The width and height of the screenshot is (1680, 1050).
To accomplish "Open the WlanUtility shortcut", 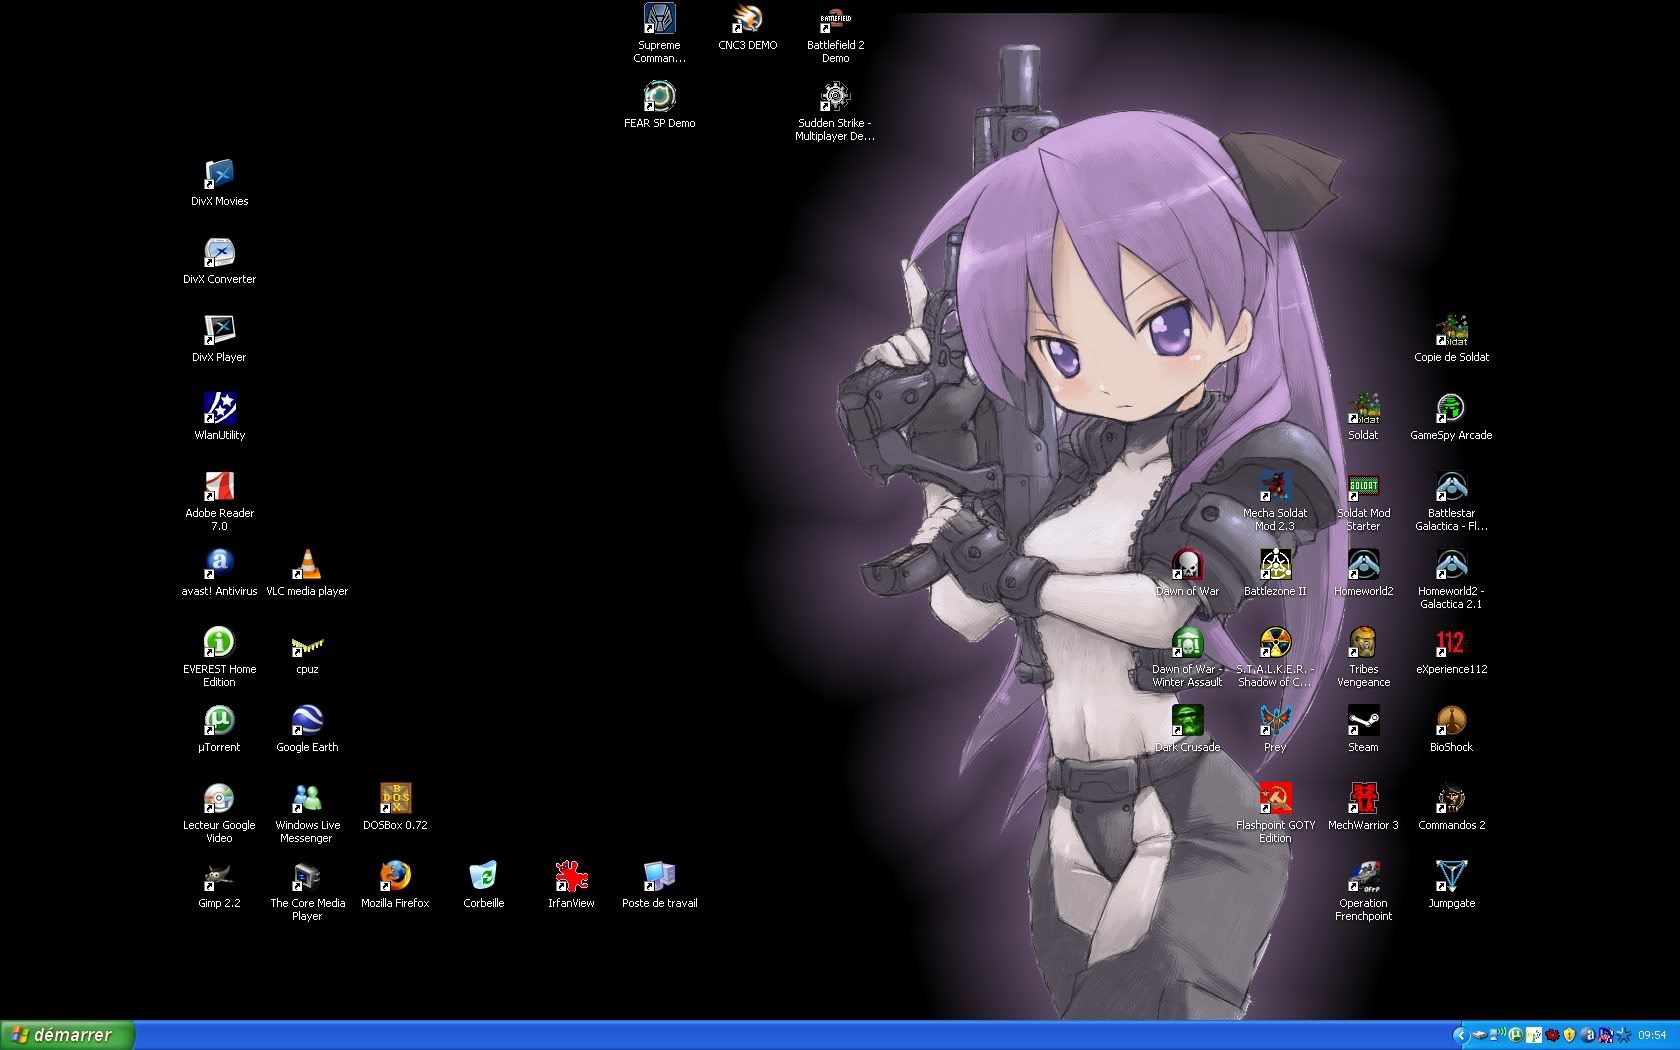I will (219, 408).
